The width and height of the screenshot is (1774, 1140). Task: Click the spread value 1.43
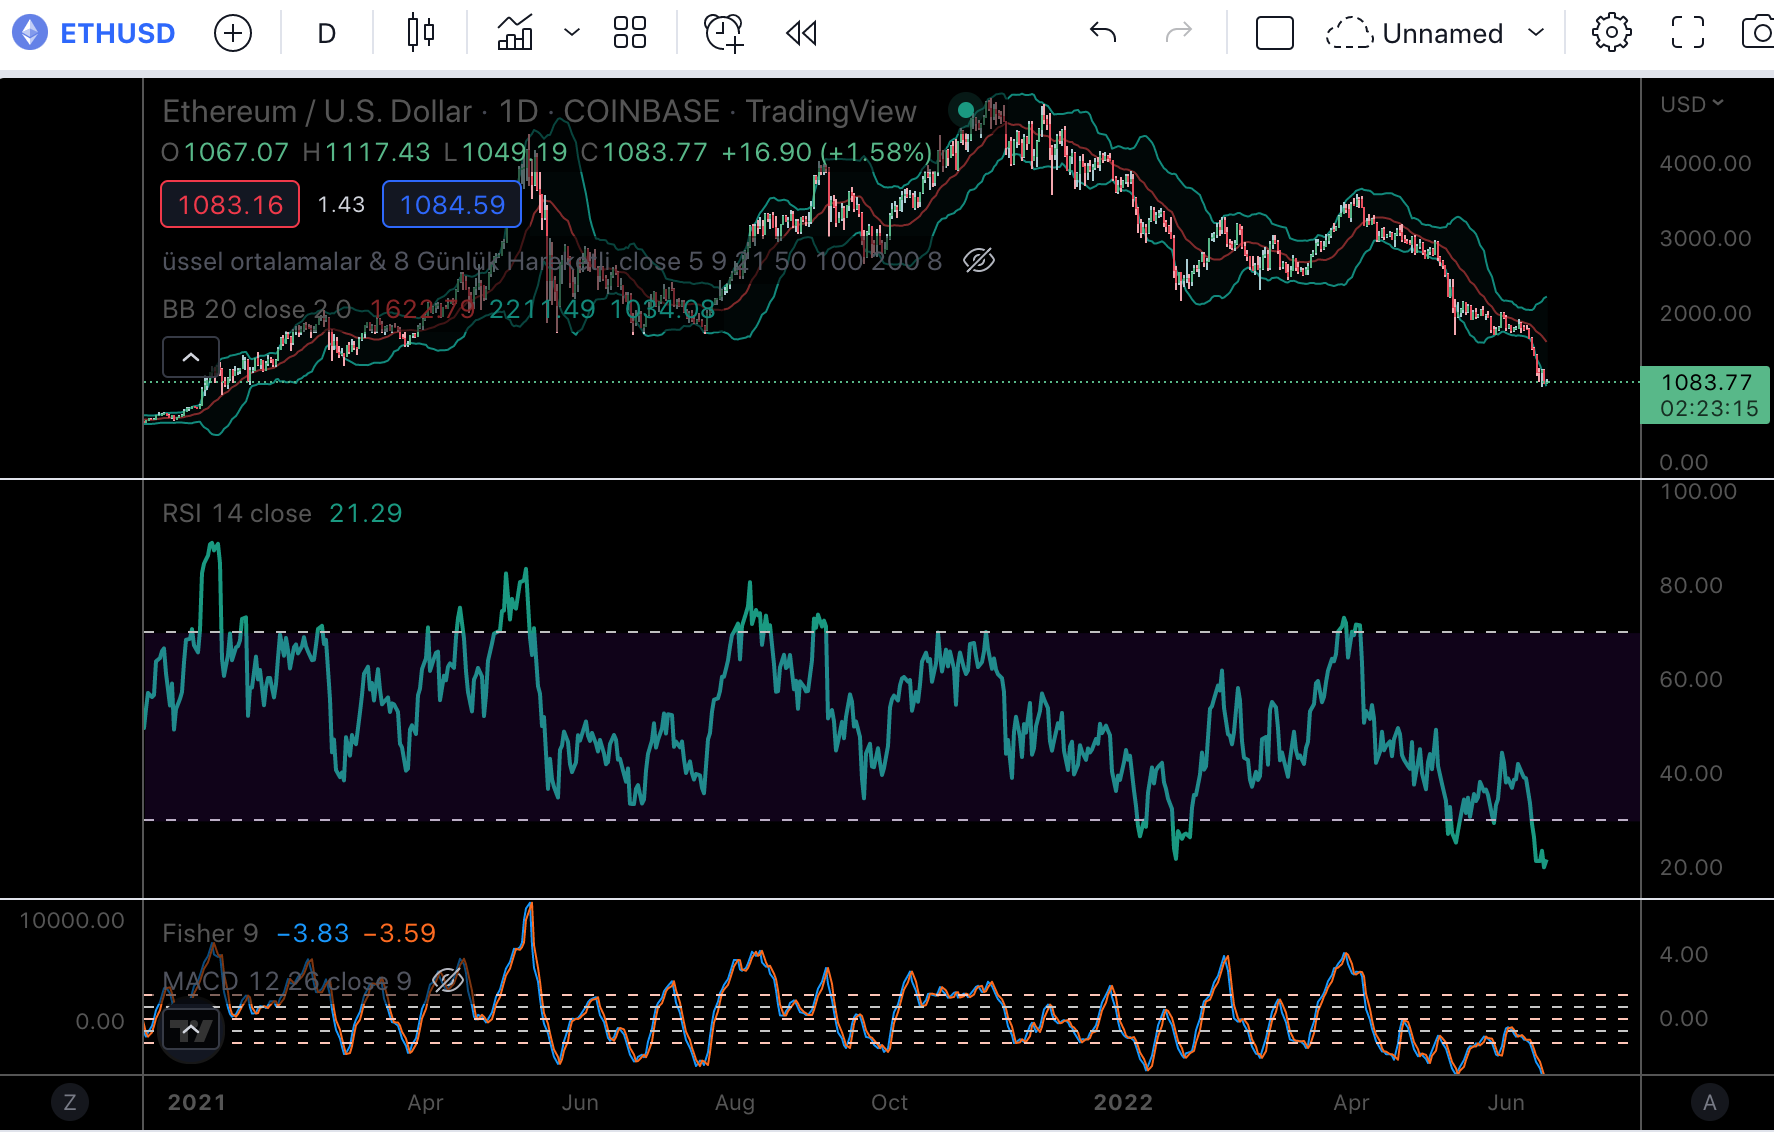click(x=341, y=204)
